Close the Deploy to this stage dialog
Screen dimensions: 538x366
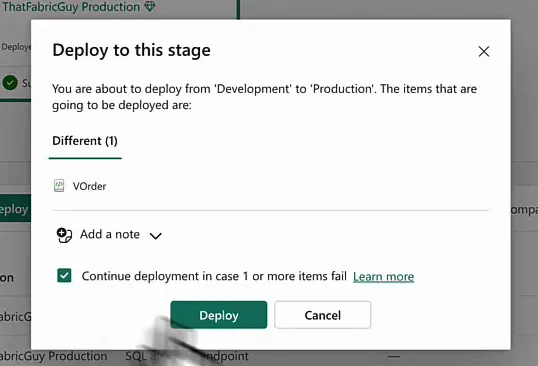pyautogui.click(x=484, y=51)
